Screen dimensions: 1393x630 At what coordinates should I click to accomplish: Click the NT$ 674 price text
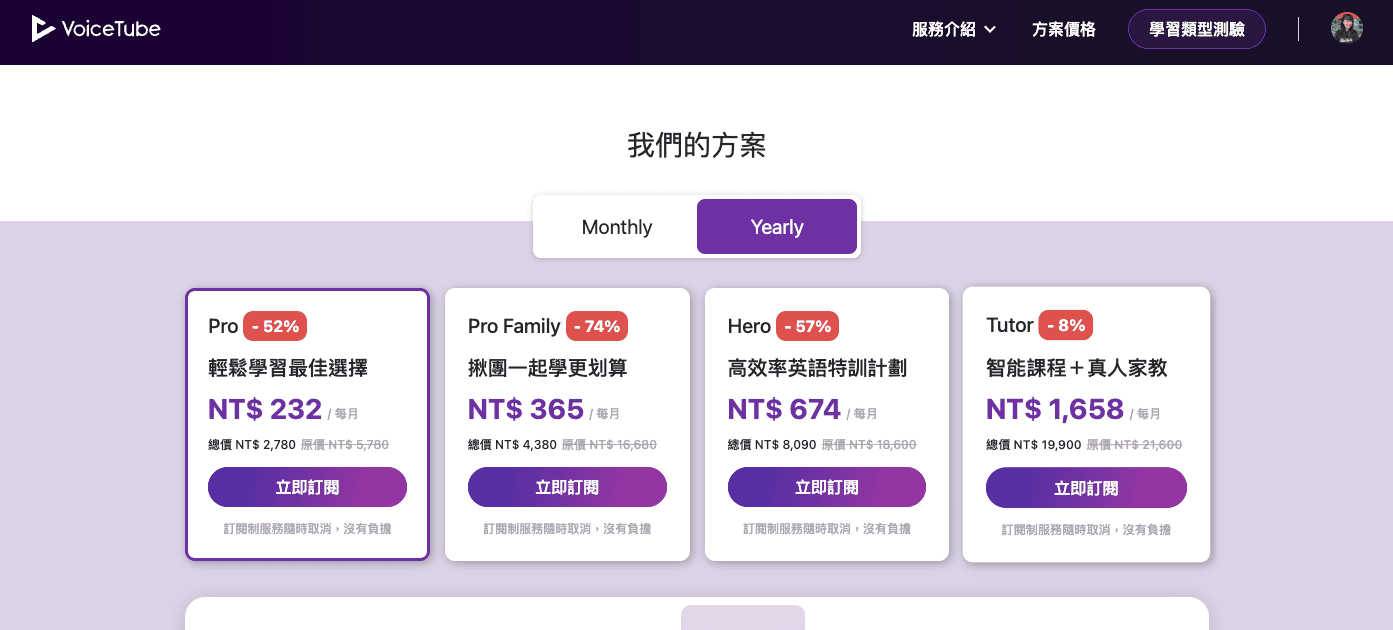click(x=785, y=409)
